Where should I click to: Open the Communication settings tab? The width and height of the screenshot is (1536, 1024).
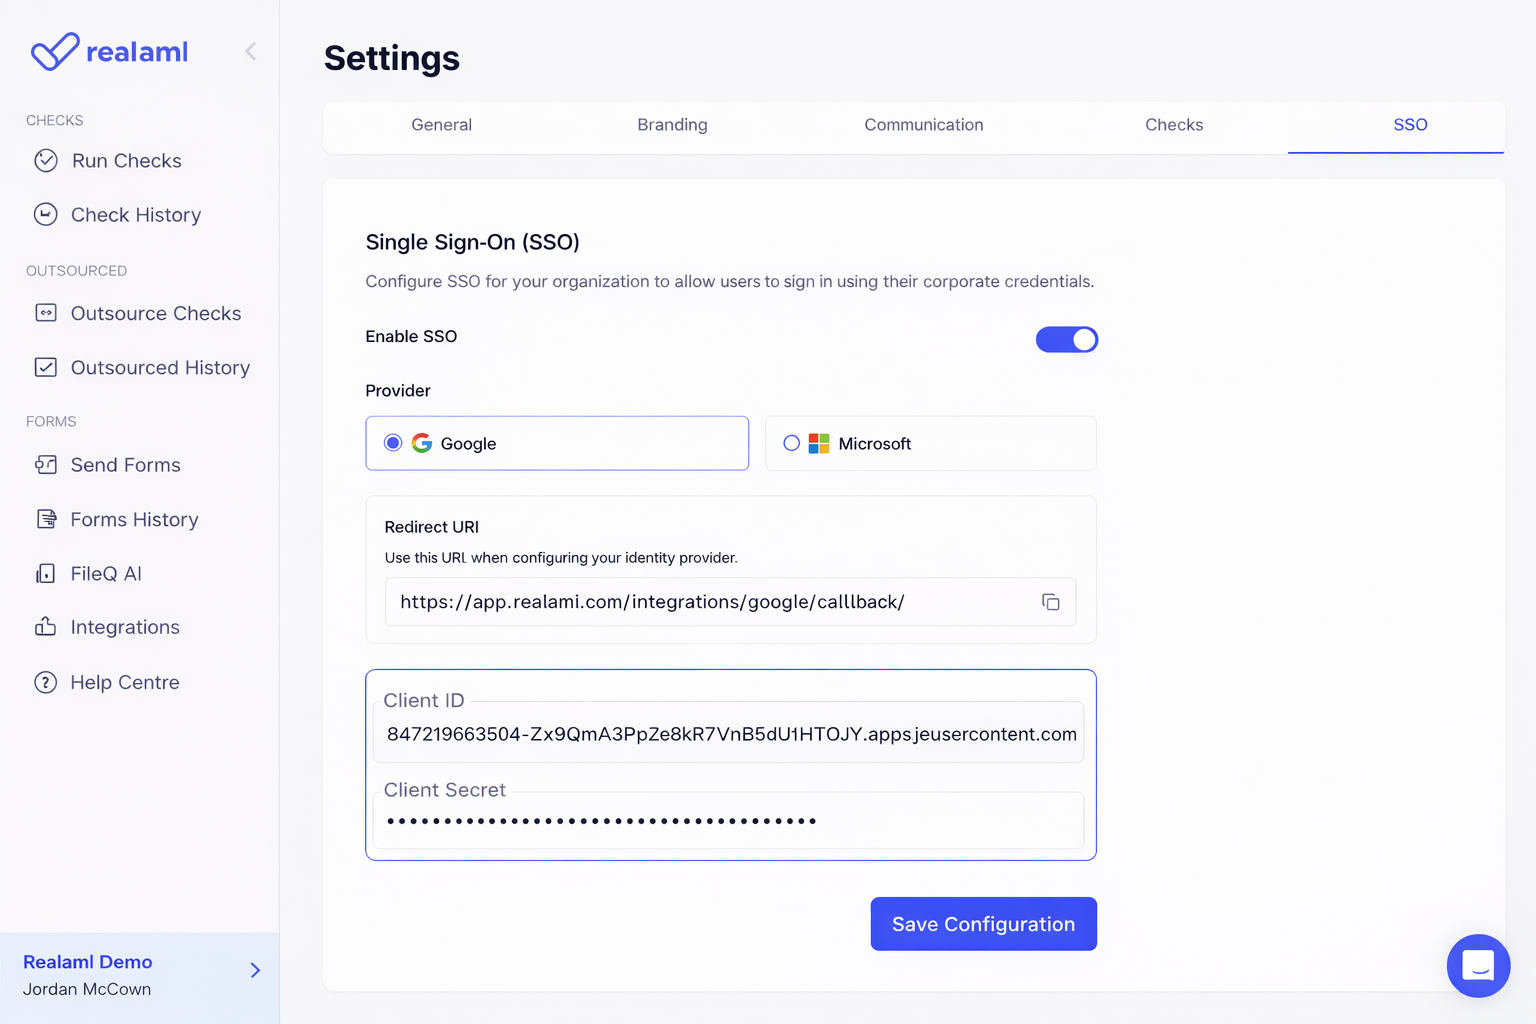tap(923, 125)
